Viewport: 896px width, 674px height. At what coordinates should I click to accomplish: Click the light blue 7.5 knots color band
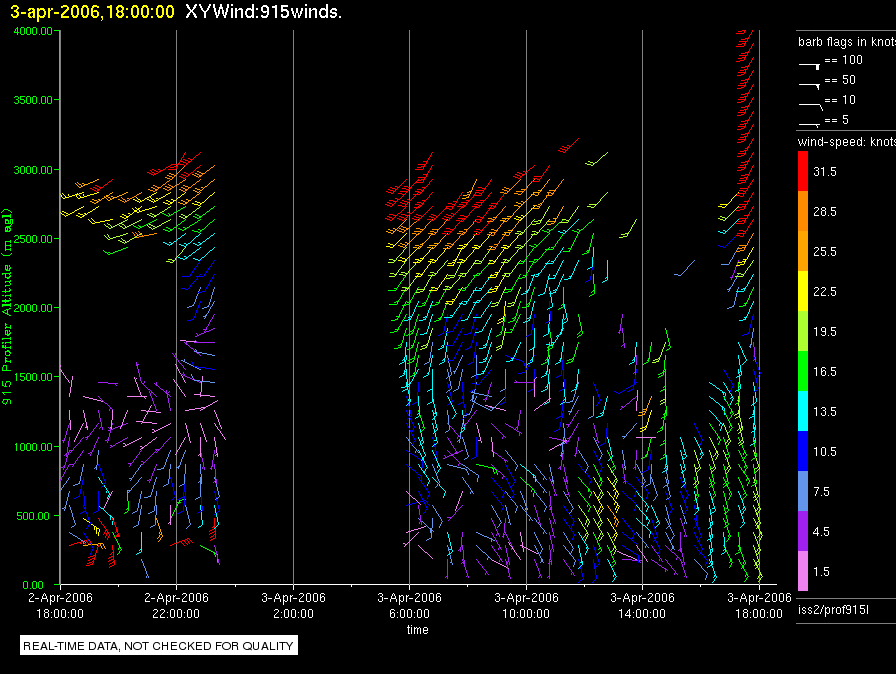(x=803, y=491)
